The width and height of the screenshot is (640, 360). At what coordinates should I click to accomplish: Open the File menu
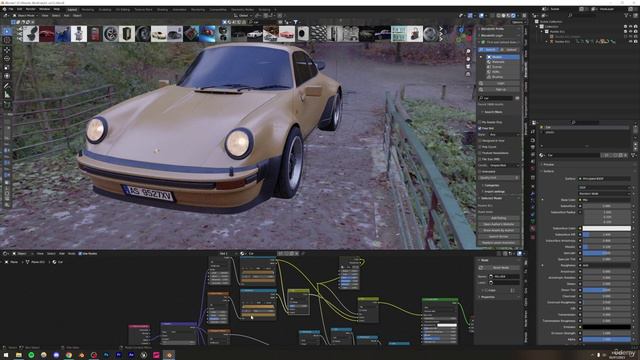pyautogui.click(x=11, y=9)
